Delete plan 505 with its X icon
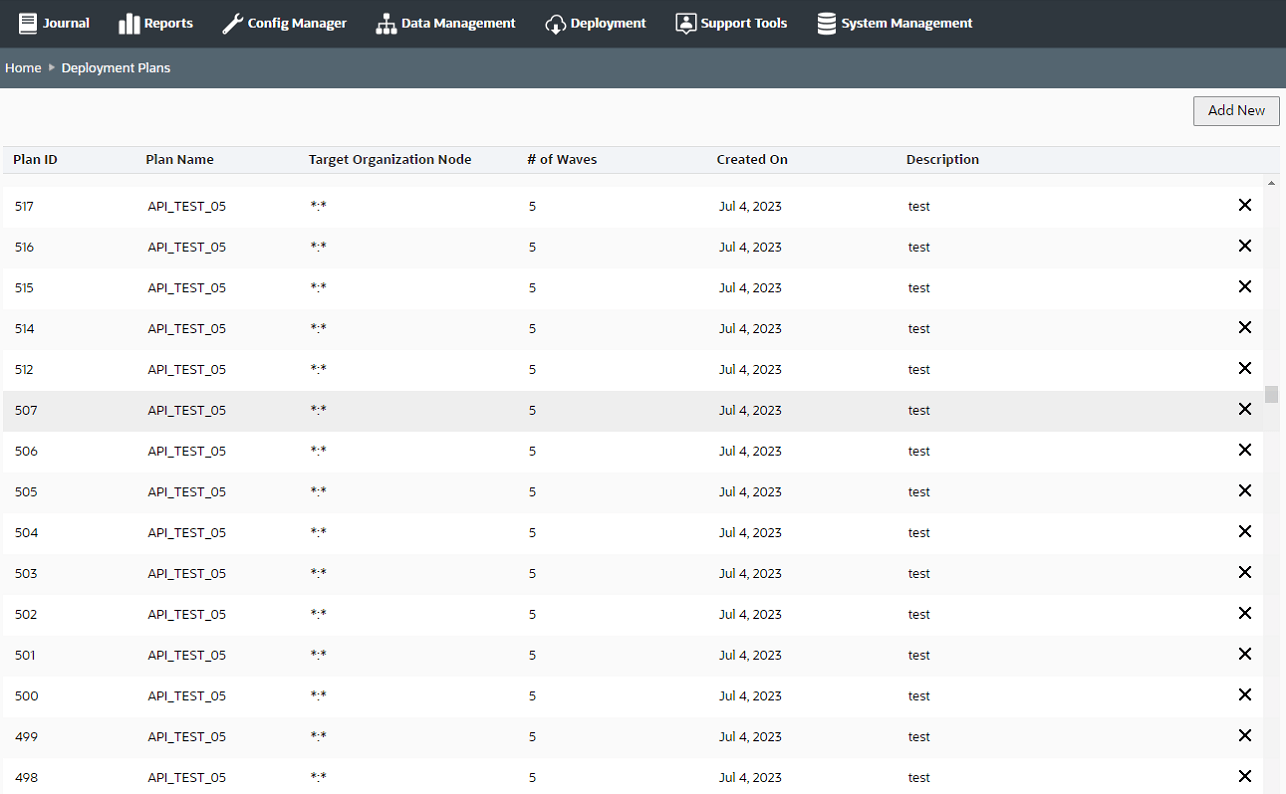This screenshot has width=1286, height=794. pos(1245,491)
